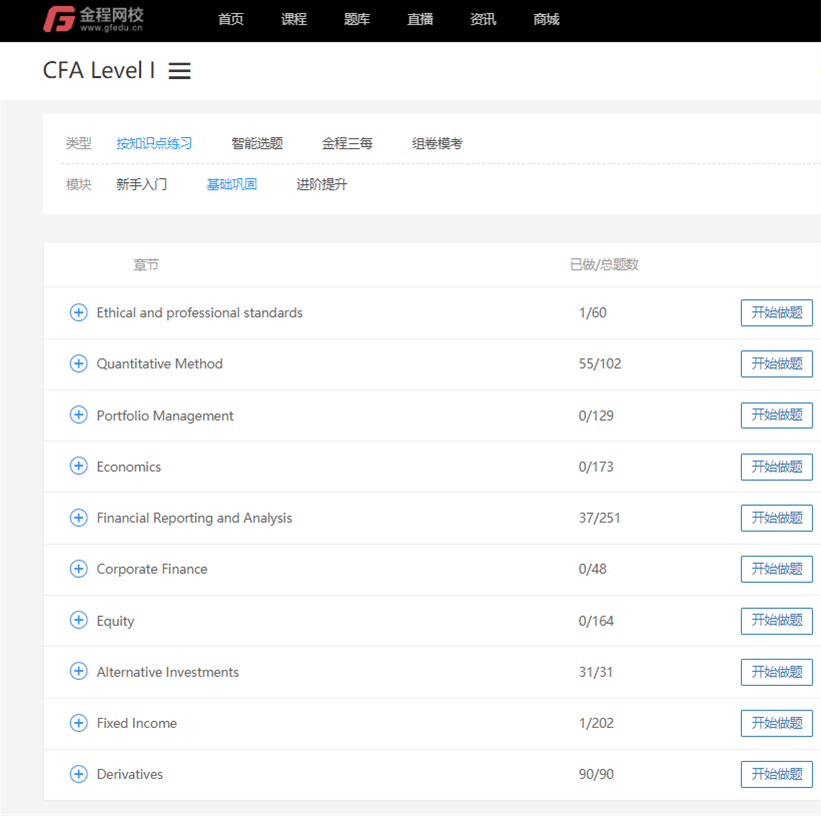Viewport: 821px width, 816px height.
Task: Open 资讯 in the top navigation
Action: tap(483, 19)
